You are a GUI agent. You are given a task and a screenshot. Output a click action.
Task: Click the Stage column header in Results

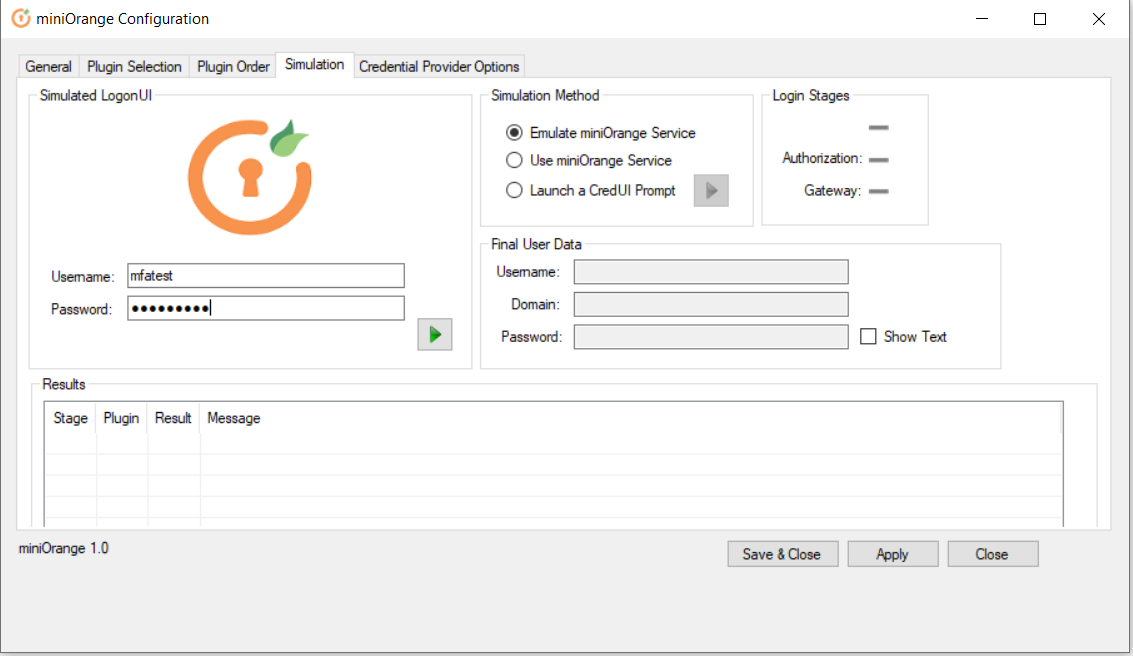click(x=70, y=418)
